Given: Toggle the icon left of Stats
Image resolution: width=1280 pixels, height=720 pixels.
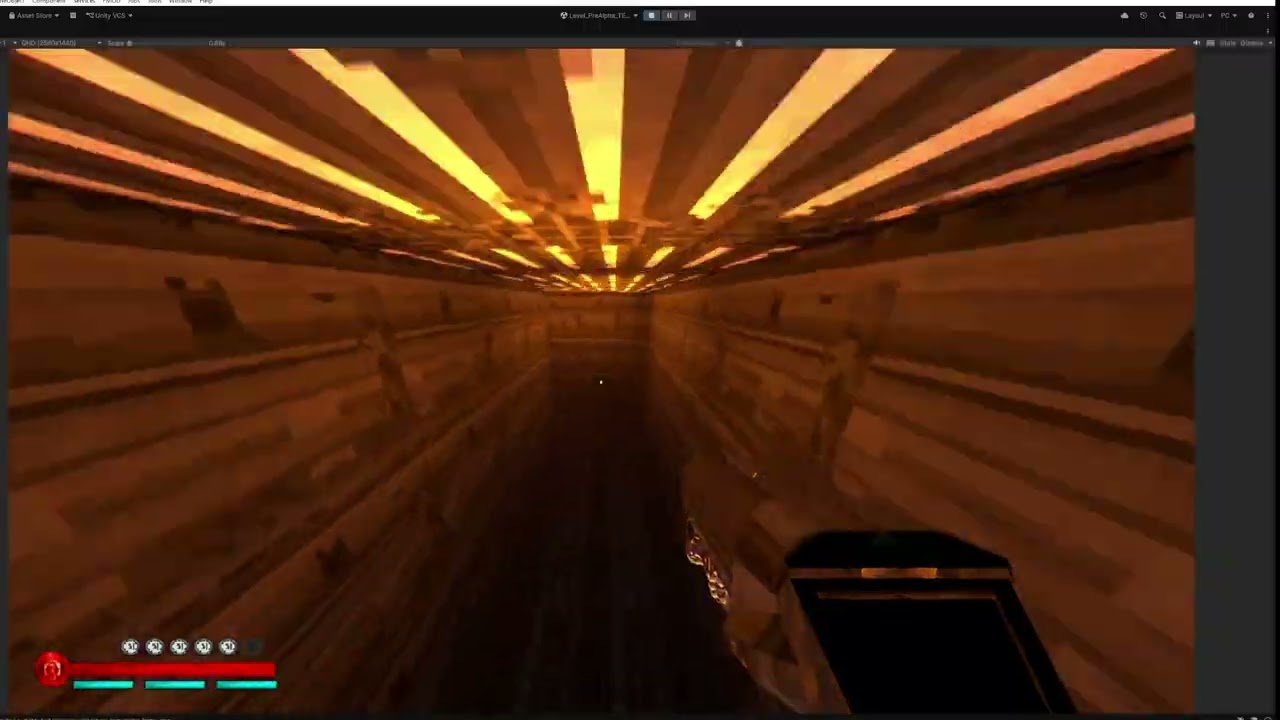Looking at the screenshot, I should (1210, 43).
